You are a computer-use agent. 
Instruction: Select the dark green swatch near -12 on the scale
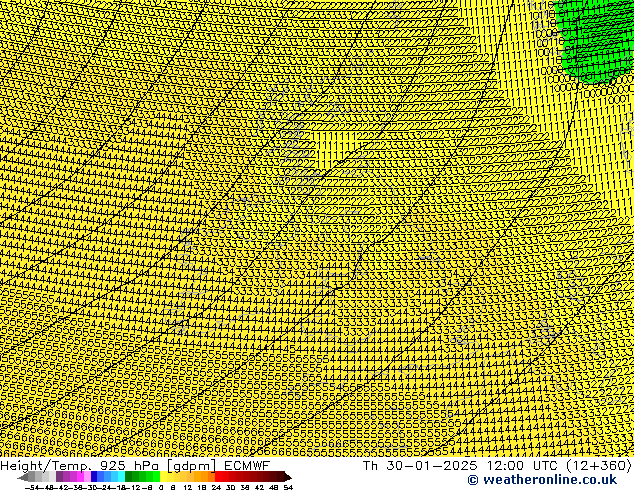click(x=129, y=477)
